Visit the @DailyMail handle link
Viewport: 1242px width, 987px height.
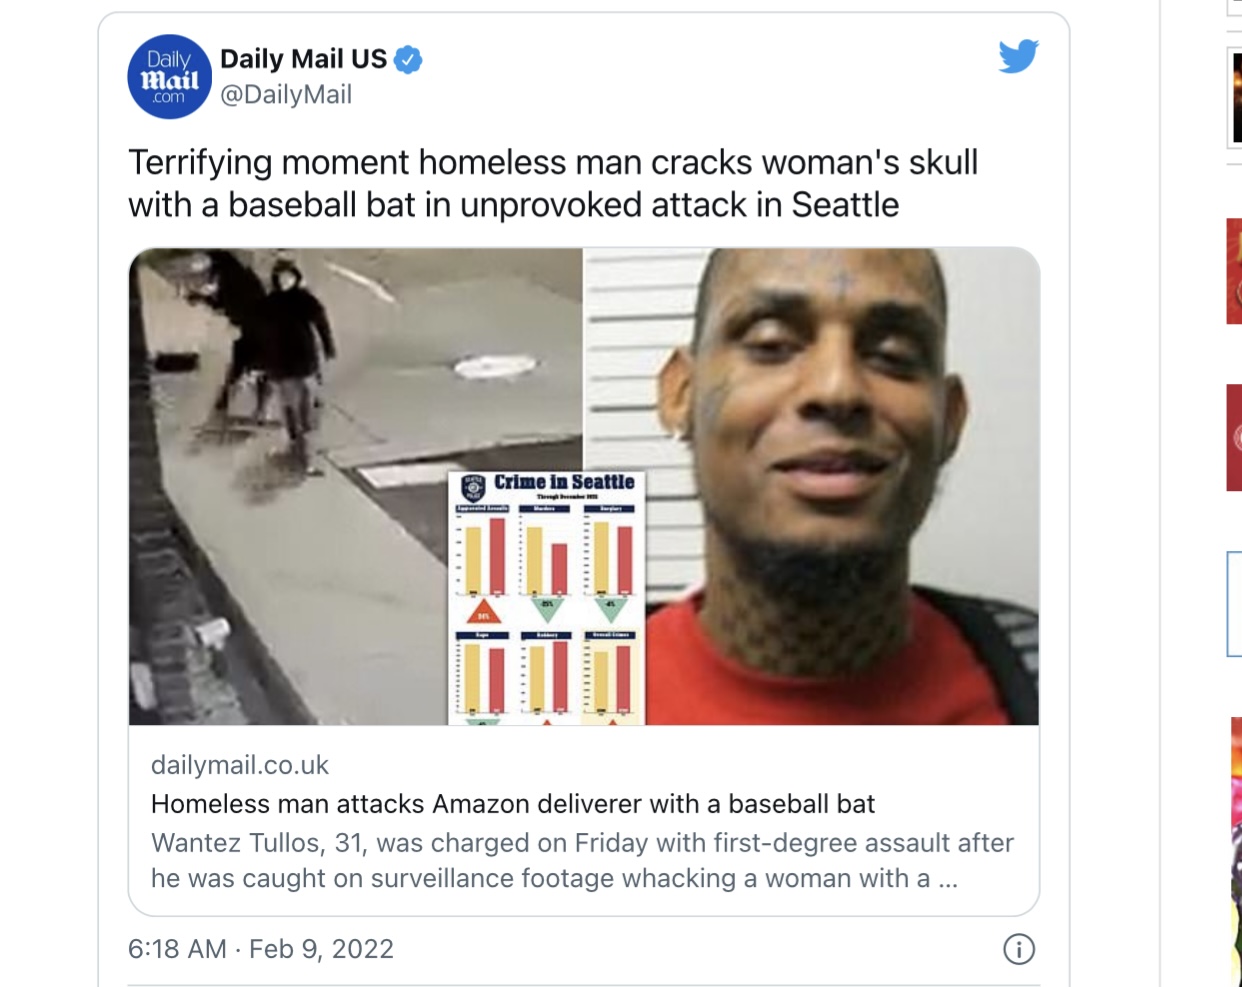point(286,95)
